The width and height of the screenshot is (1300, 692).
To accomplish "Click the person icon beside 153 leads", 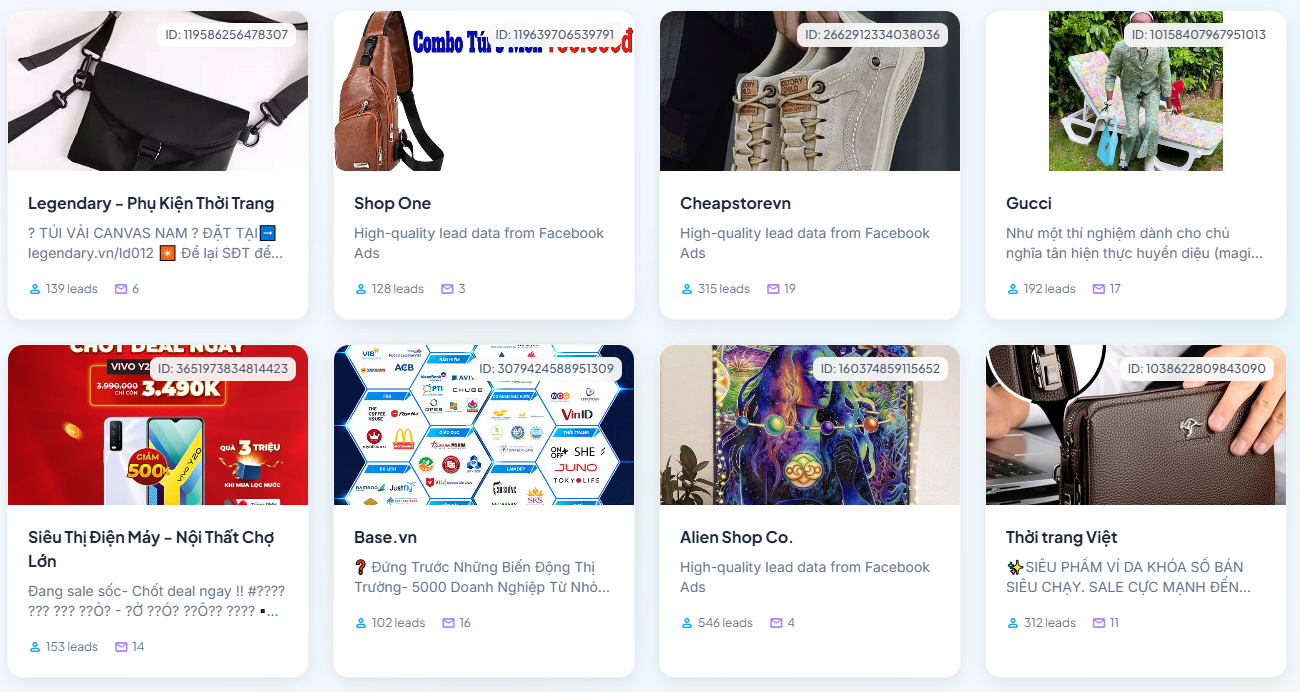I will tap(35, 647).
